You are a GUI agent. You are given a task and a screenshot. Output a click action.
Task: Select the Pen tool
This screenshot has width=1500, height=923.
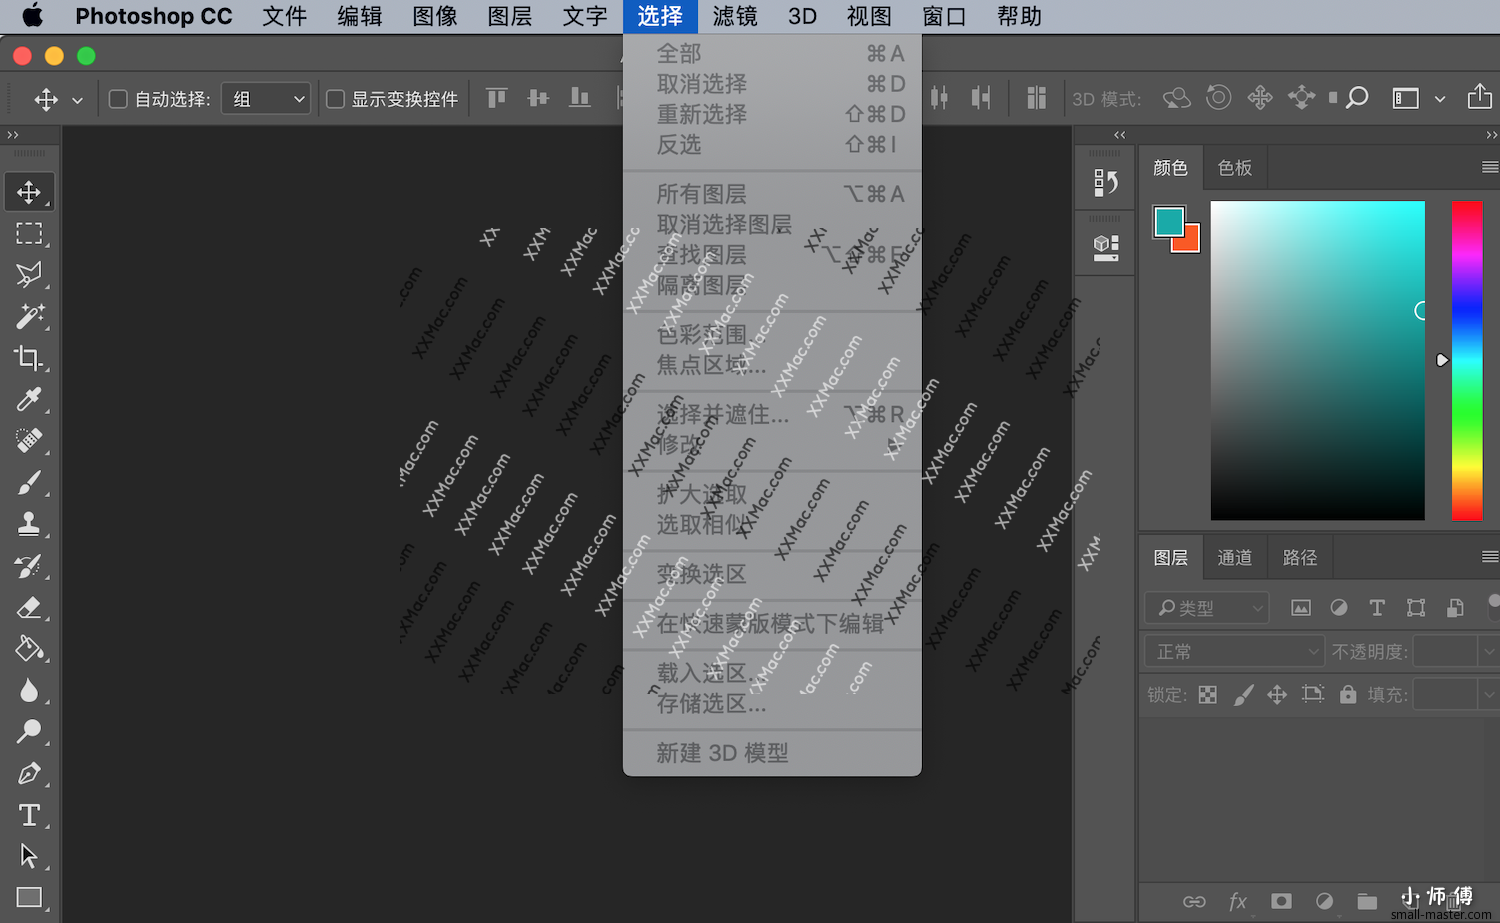29,774
